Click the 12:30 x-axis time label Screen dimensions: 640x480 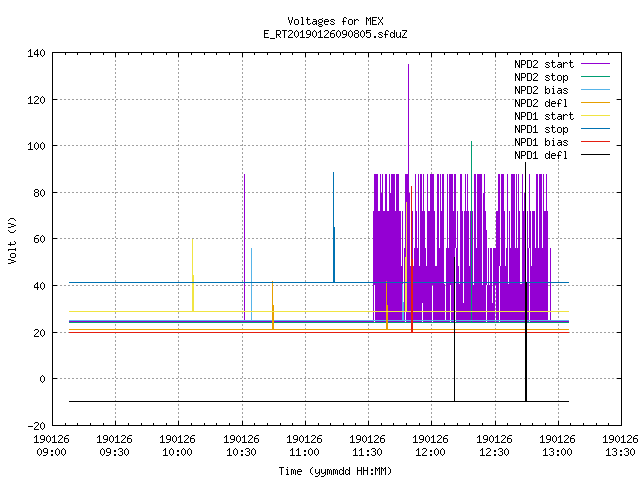point(494,452)
